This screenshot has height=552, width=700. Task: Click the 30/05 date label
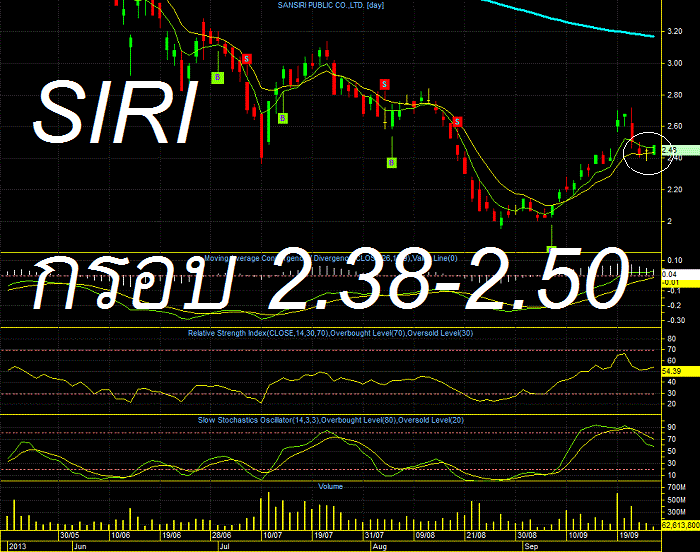70,535
